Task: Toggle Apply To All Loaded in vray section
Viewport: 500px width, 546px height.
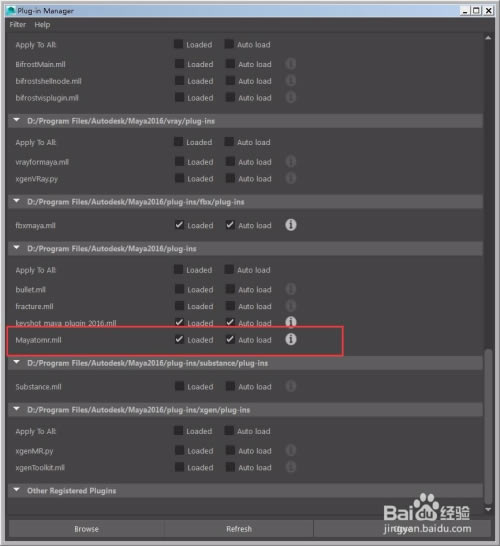Action: point(178,142)
